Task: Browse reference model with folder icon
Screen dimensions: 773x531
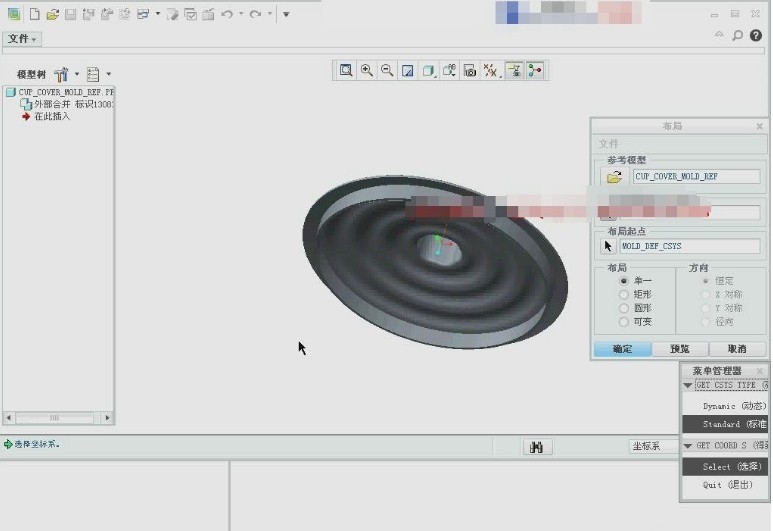Action: [614, 177]
